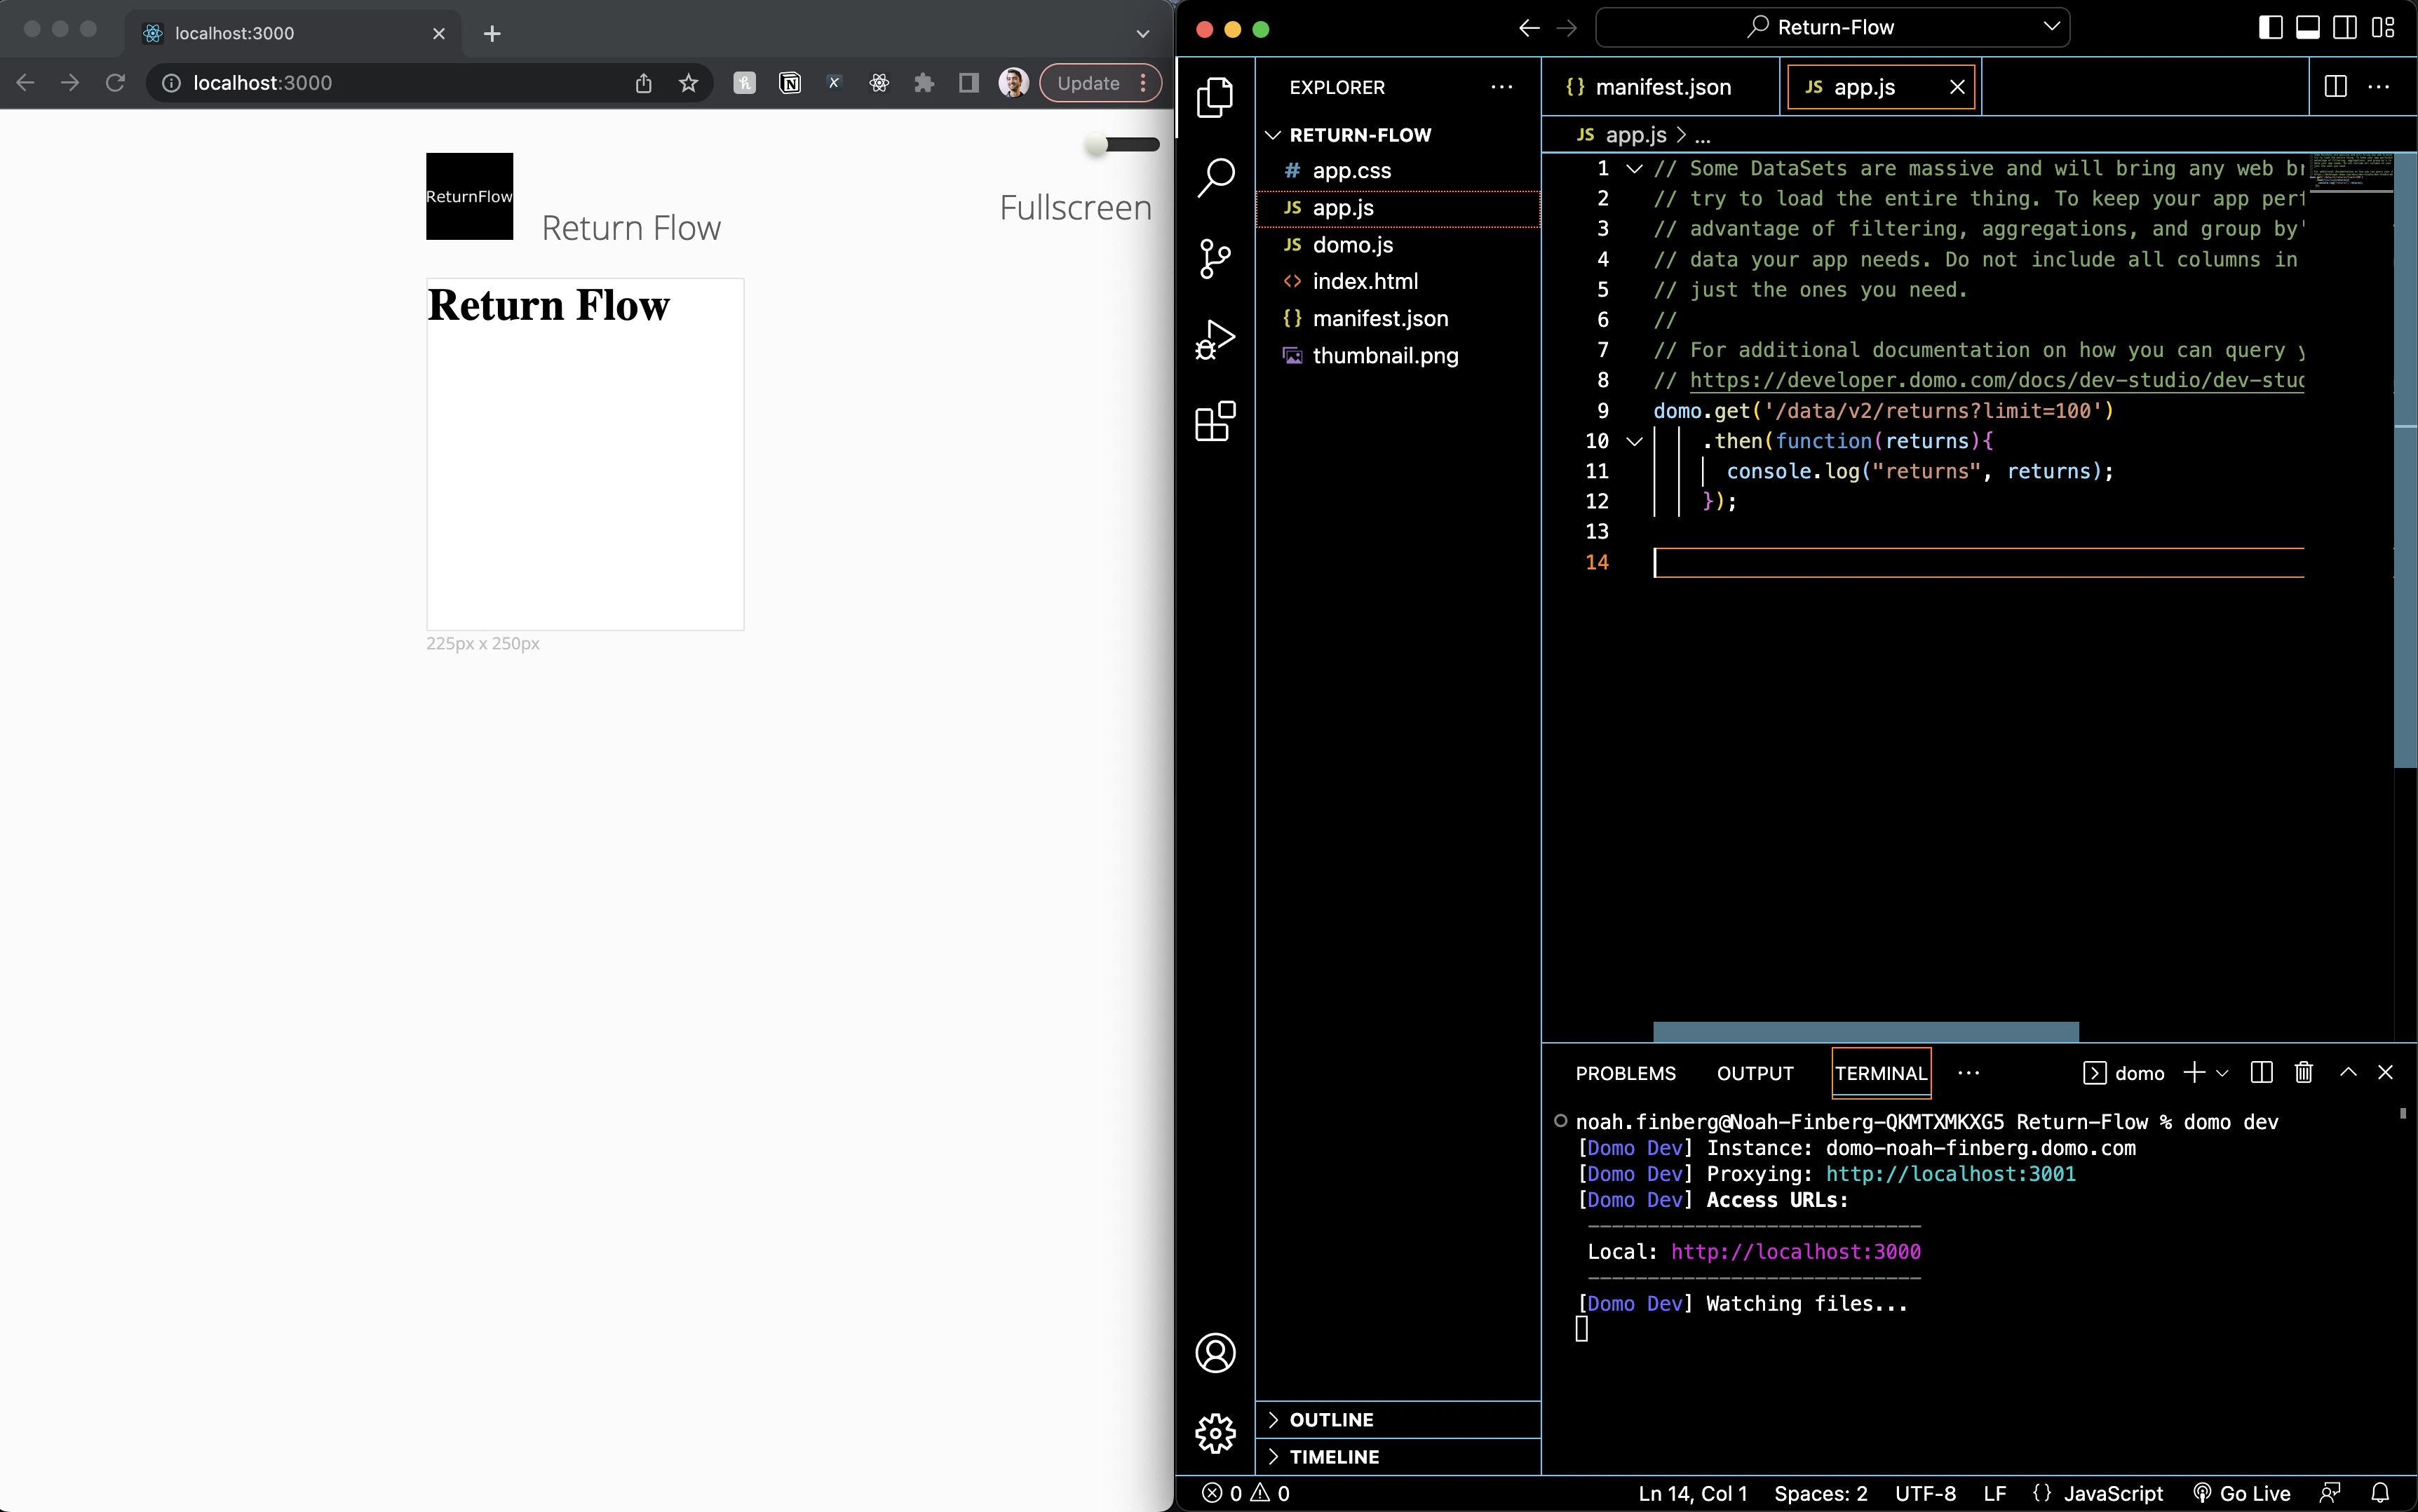The width and height of the screenshot is (2418, 1512).
Task: Click the Go Live status bar button
Action: 2241,1493
